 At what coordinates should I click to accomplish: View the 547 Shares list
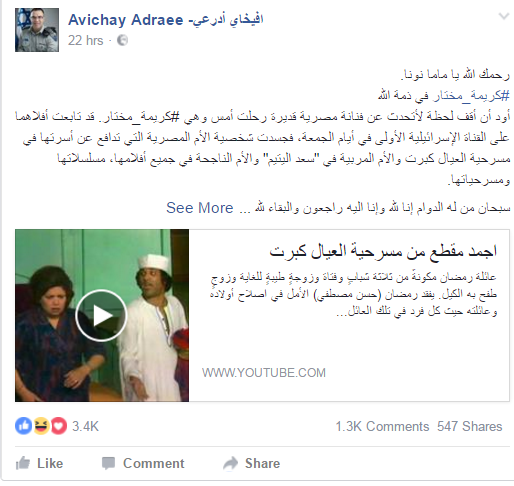pyautogui.click(x=470, y=426)
